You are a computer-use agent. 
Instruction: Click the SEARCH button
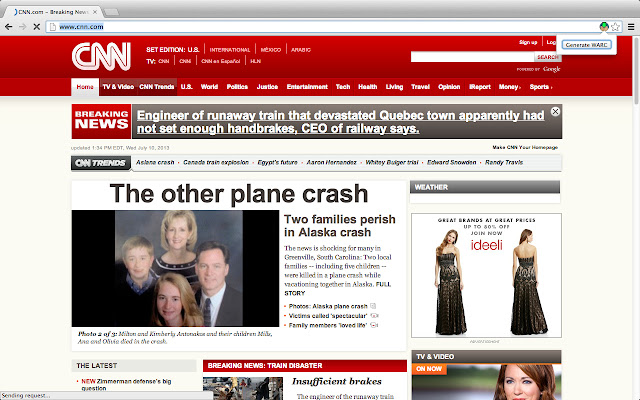pos(548,57)
